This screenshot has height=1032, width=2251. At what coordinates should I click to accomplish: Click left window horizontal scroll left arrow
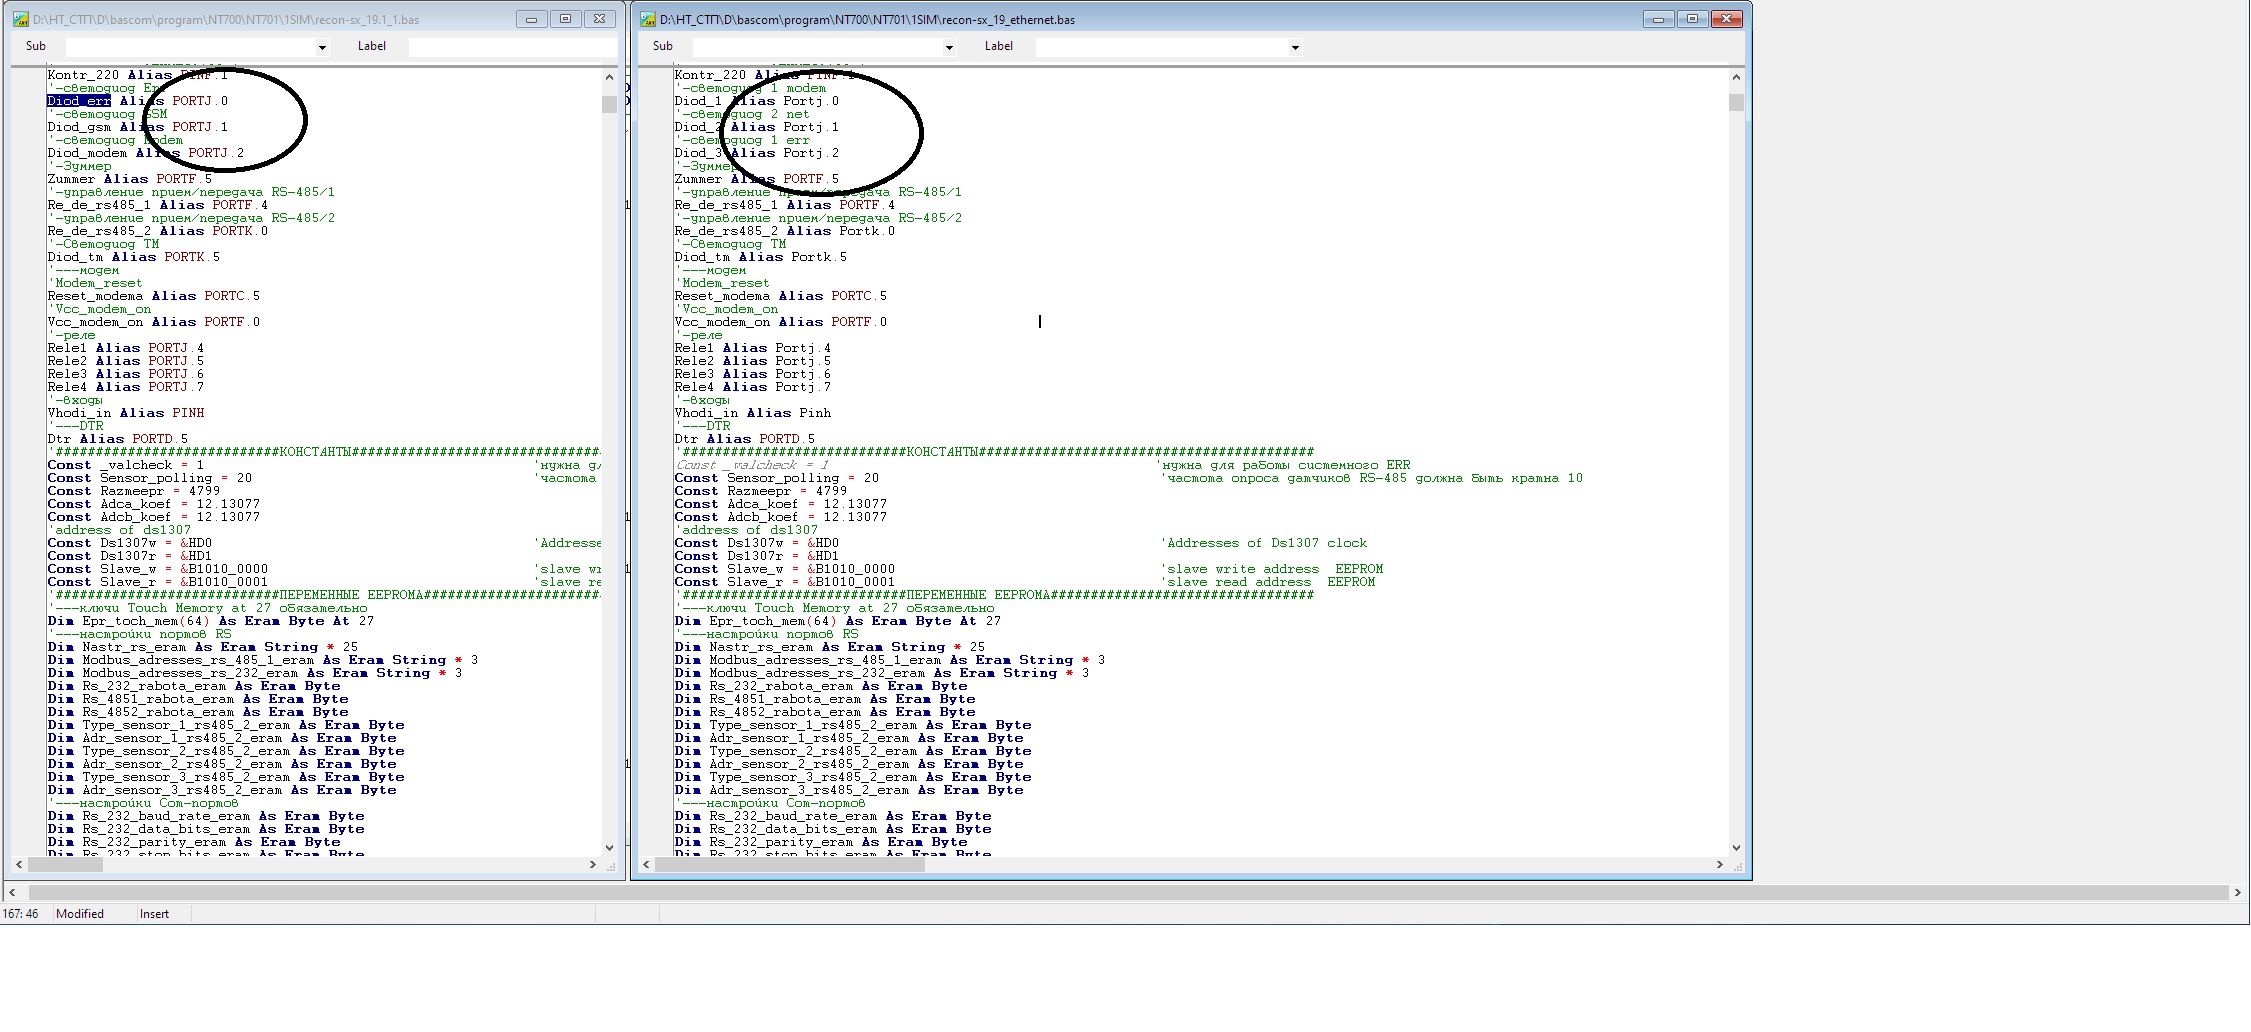[19, 864]
